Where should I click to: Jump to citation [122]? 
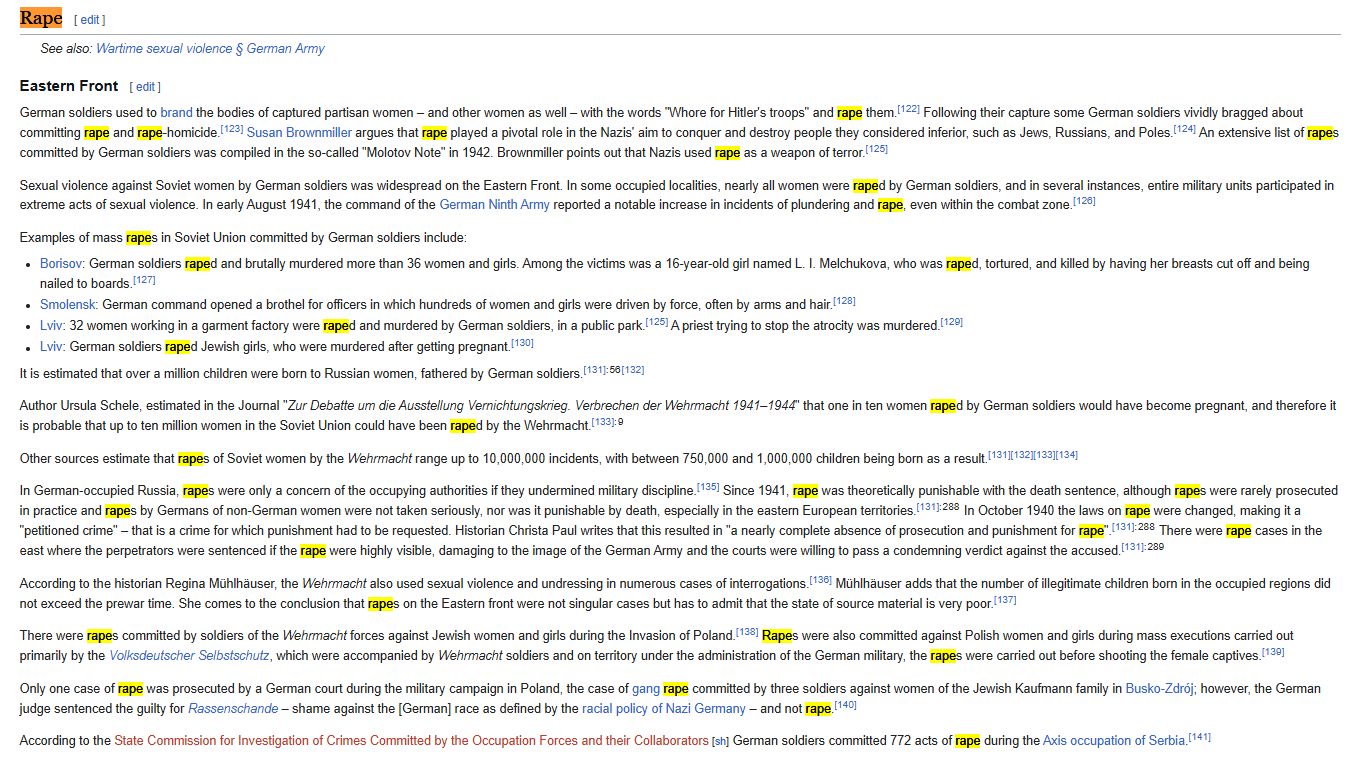tap(908, 109)
